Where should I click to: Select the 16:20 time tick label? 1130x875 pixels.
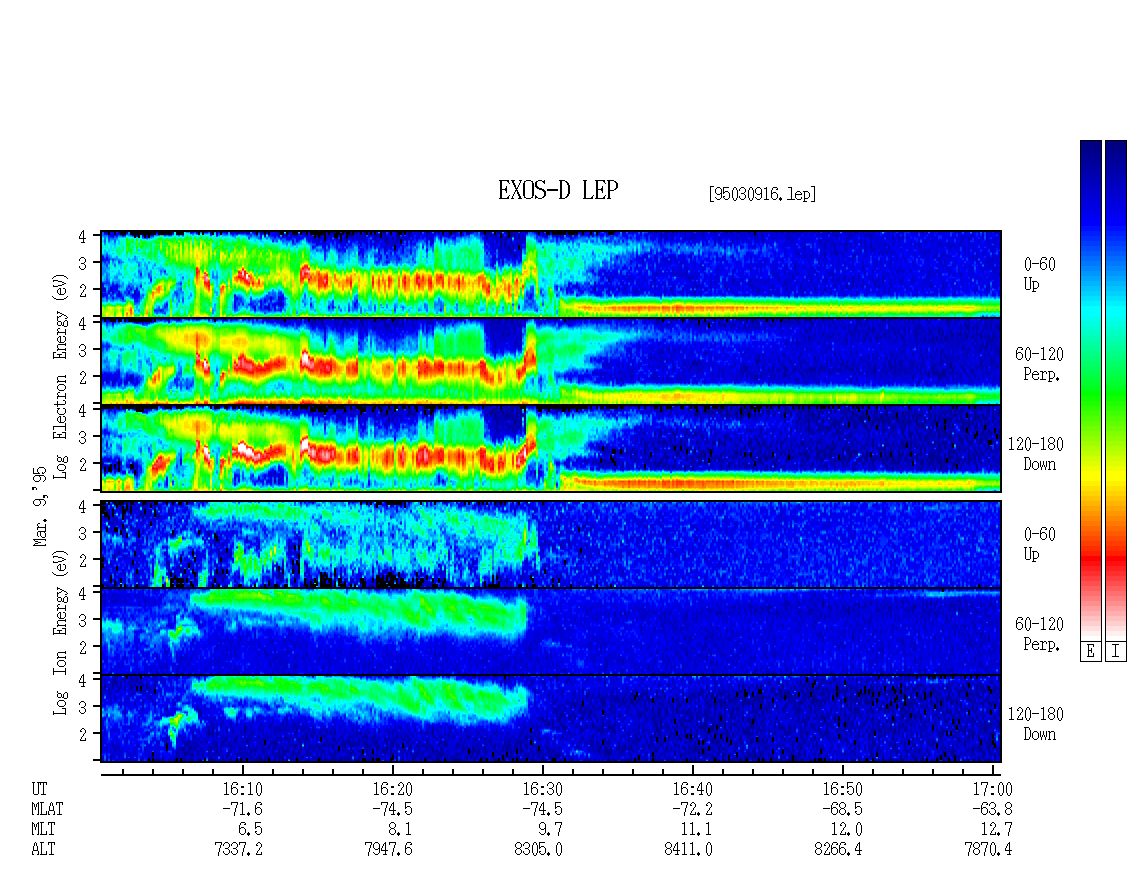392,789
